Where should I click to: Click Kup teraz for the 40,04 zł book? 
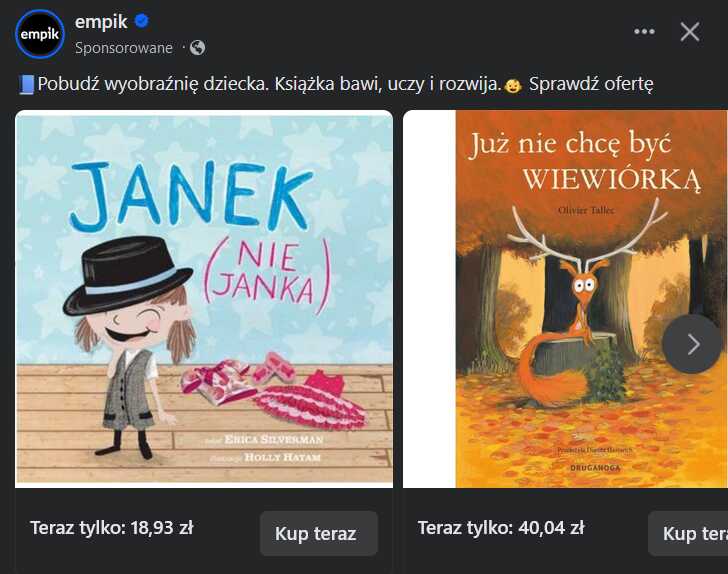(x=688, y=534)
